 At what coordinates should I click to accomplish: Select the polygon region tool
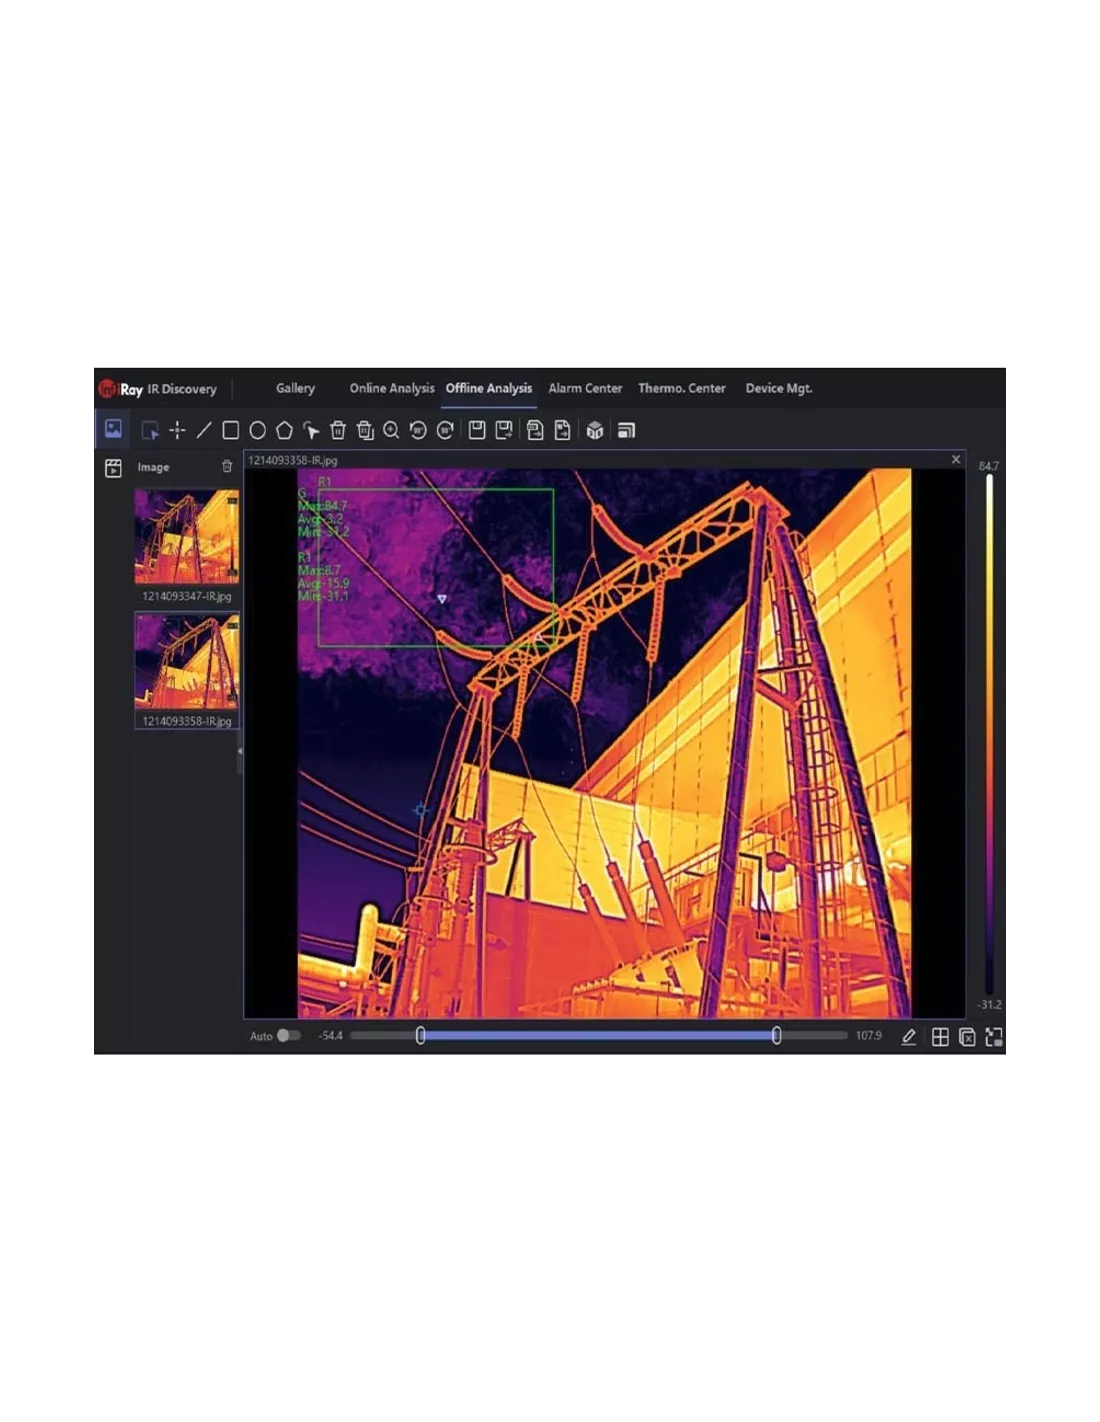[x=284, y=431]
